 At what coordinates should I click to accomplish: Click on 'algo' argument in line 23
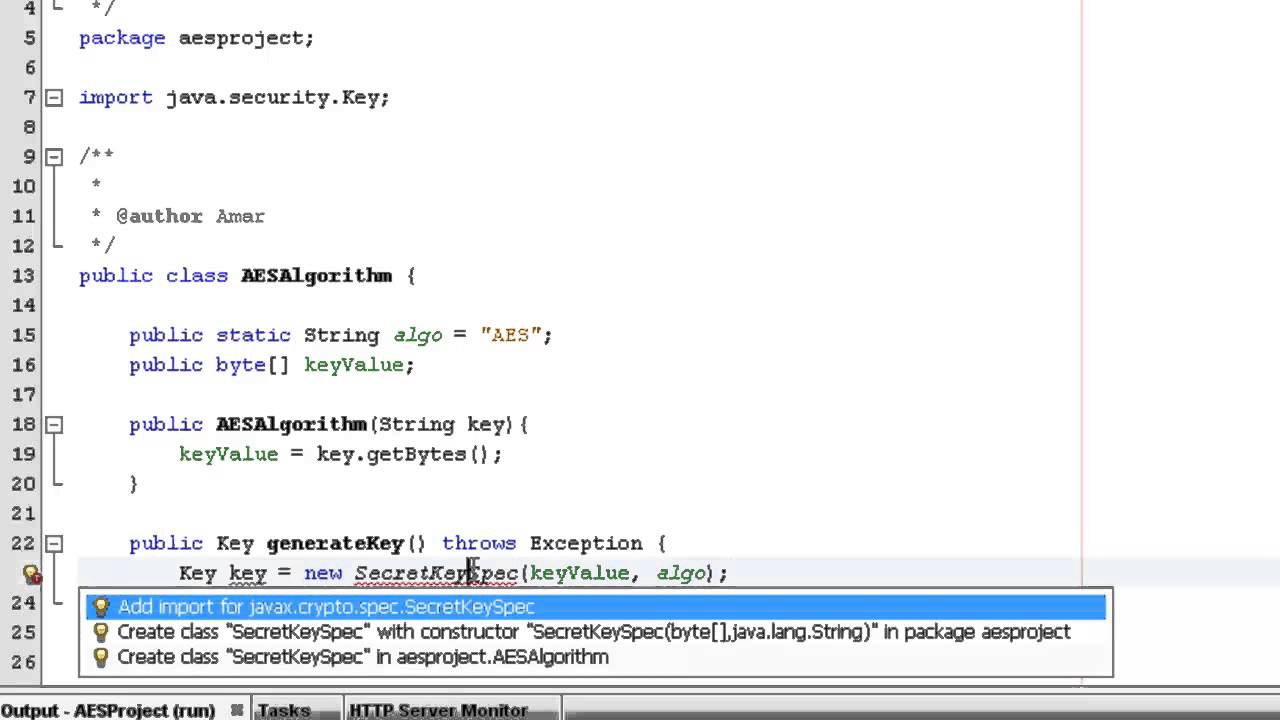[681, 573]
